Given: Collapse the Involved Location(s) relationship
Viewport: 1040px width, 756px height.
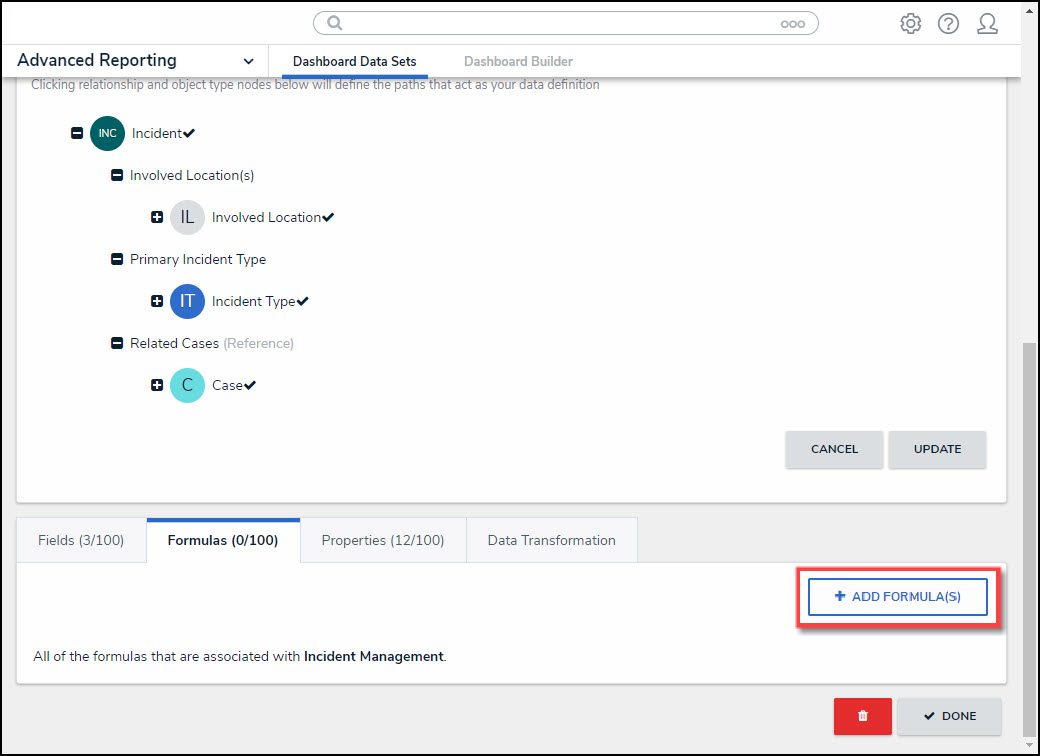Looking at the screenshot, I should [x=117, y=175].
